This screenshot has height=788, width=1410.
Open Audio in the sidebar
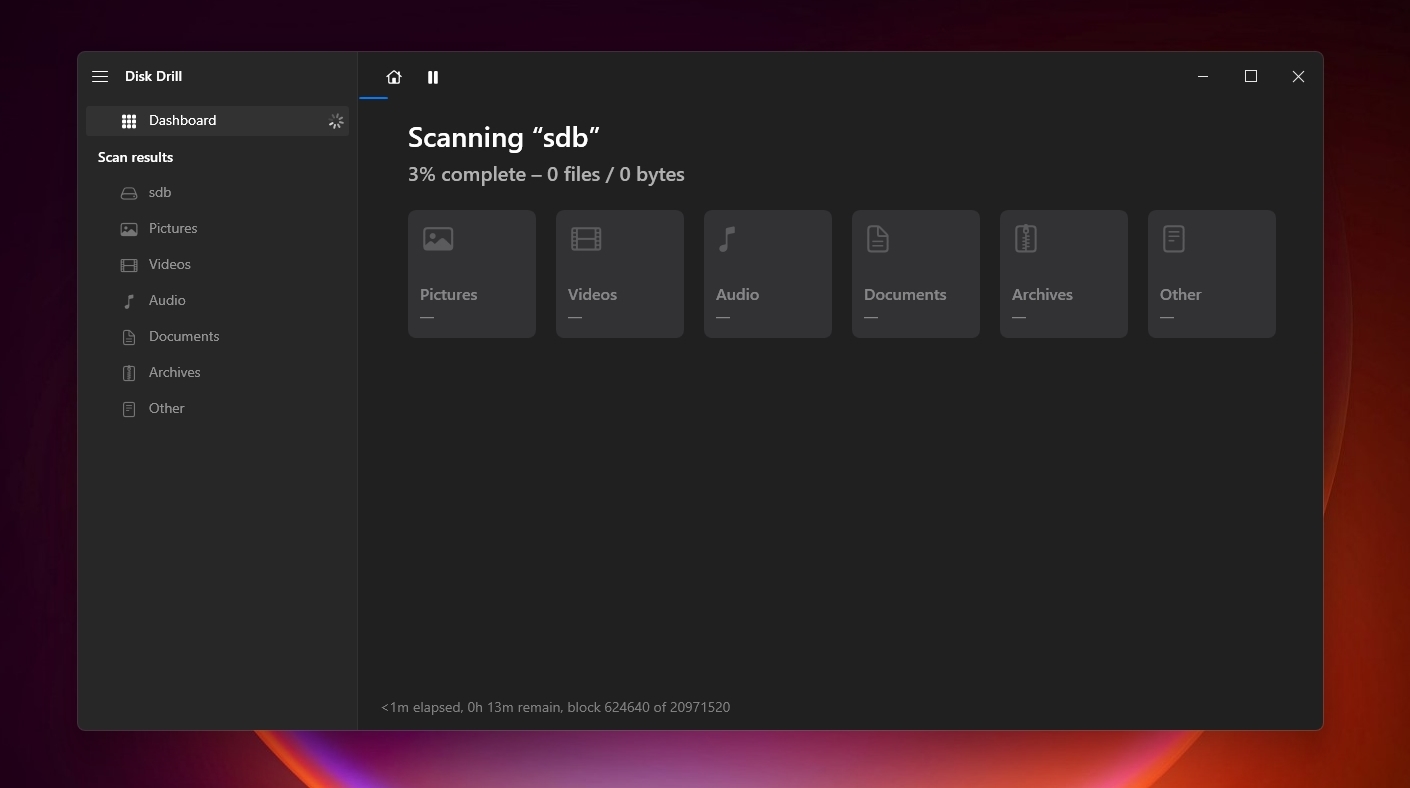[x=217, y=300]
